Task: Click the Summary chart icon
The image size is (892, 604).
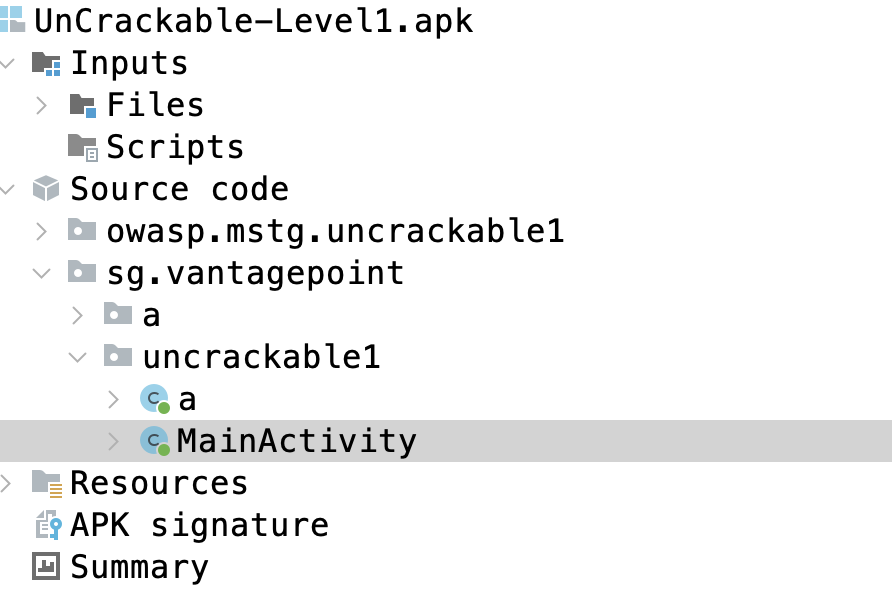Action: tap(46, 566)
